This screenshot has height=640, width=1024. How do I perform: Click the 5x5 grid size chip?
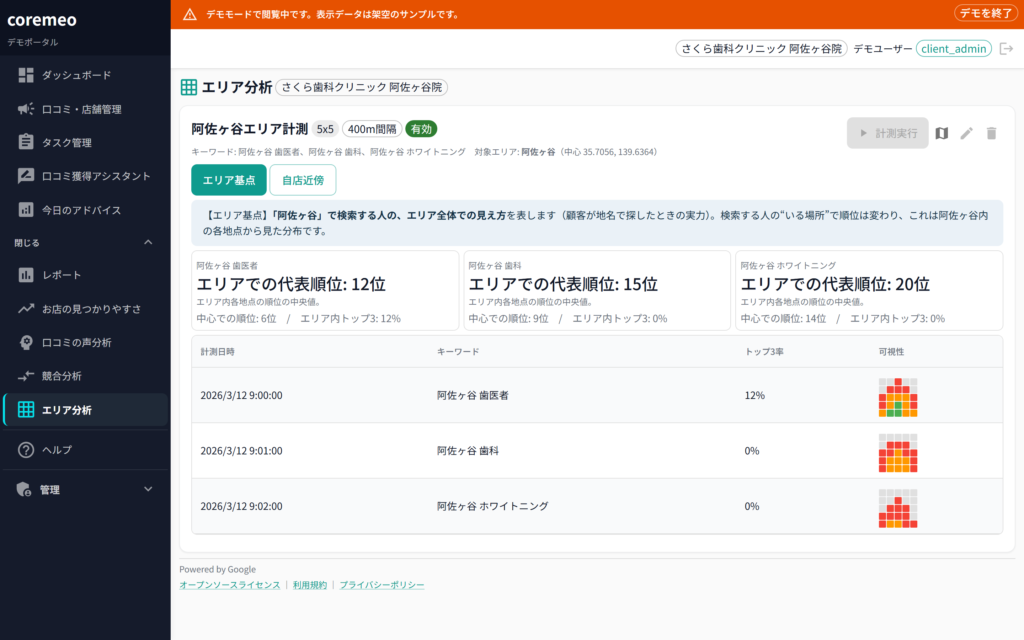(x=325, y=129)
